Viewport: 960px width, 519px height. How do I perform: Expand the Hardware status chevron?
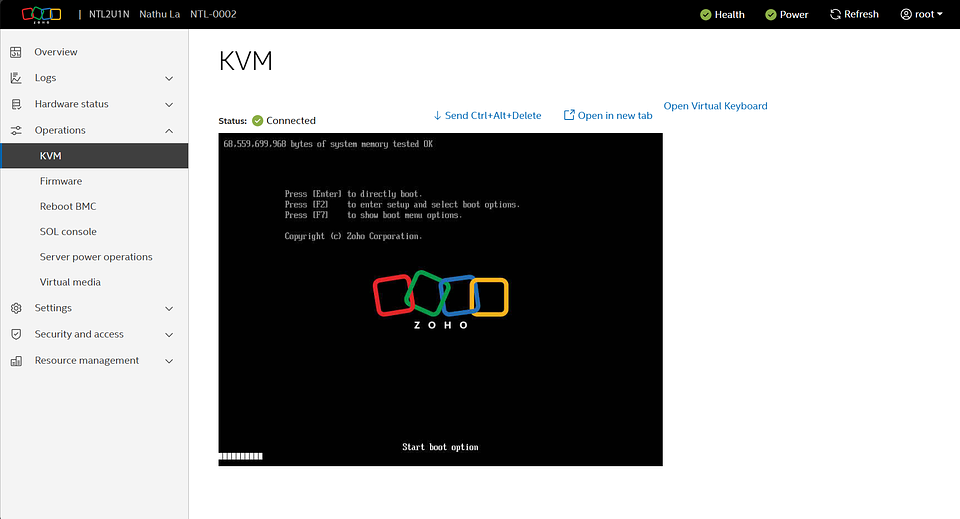169,105
